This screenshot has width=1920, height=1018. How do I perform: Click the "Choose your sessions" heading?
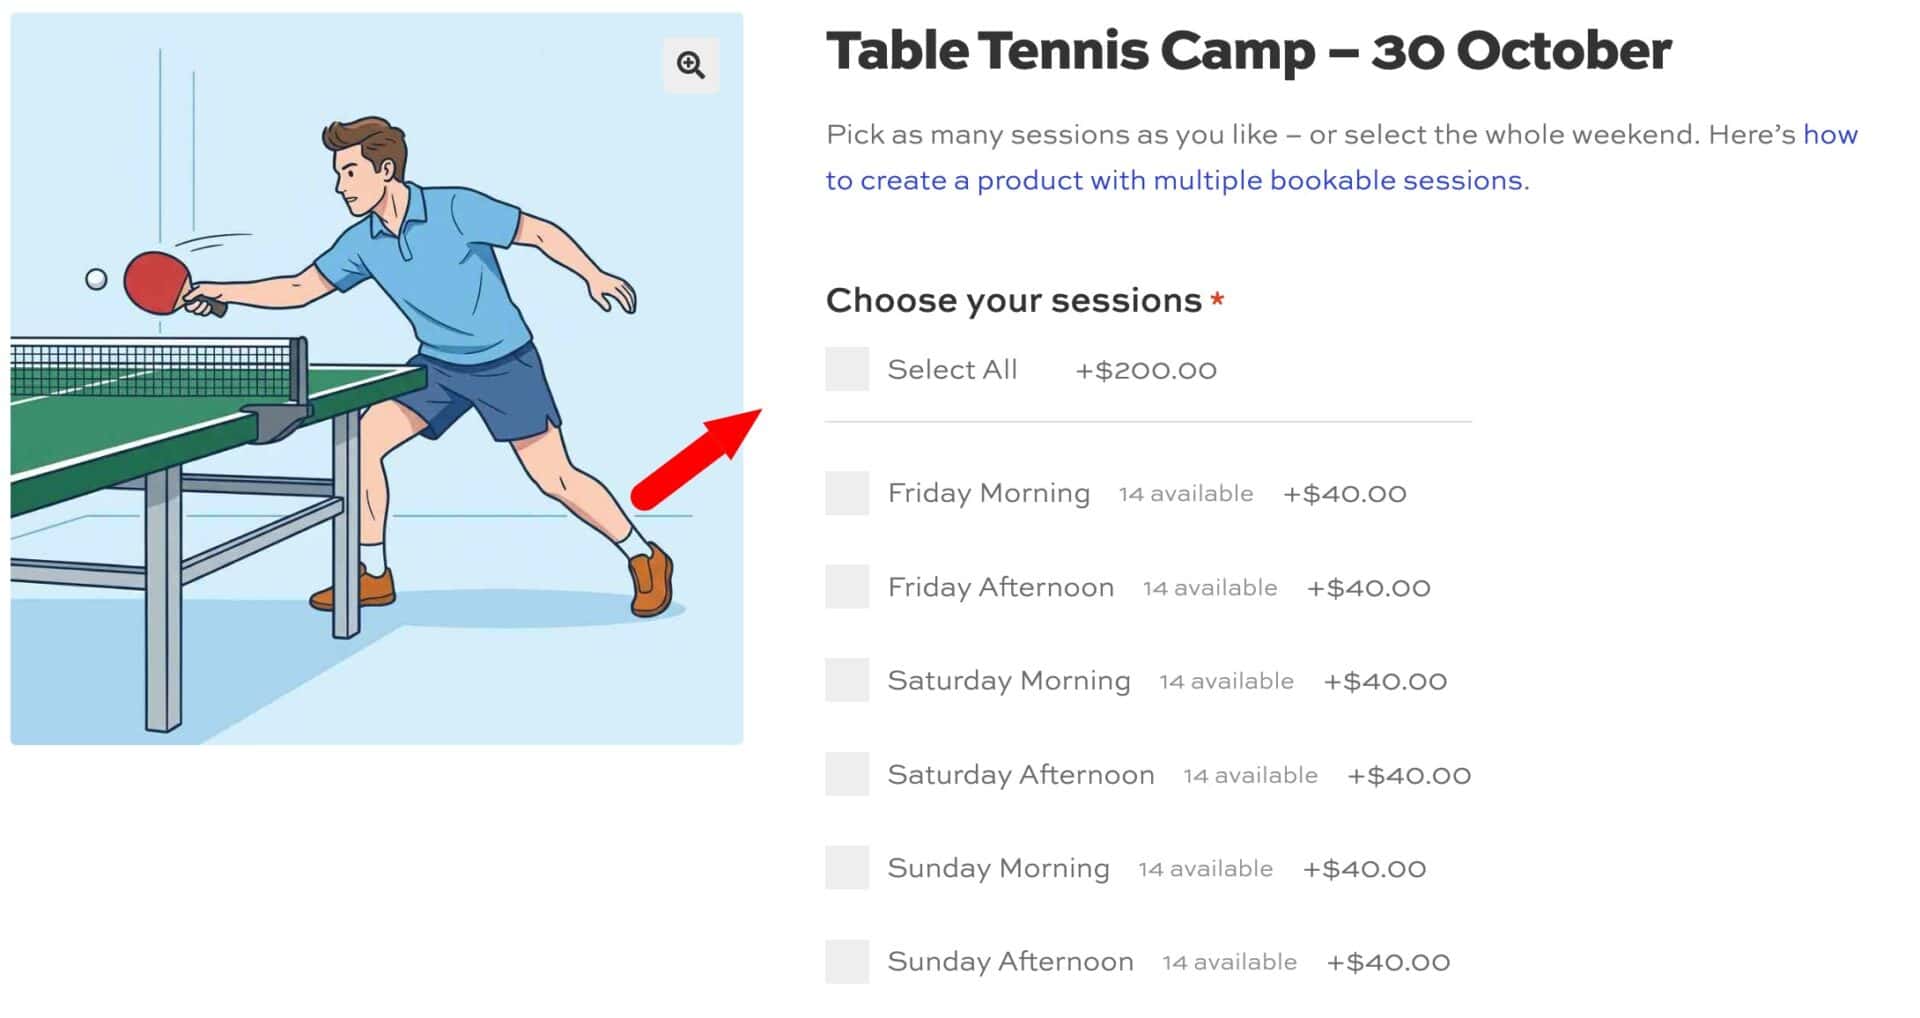(1014, 300)
